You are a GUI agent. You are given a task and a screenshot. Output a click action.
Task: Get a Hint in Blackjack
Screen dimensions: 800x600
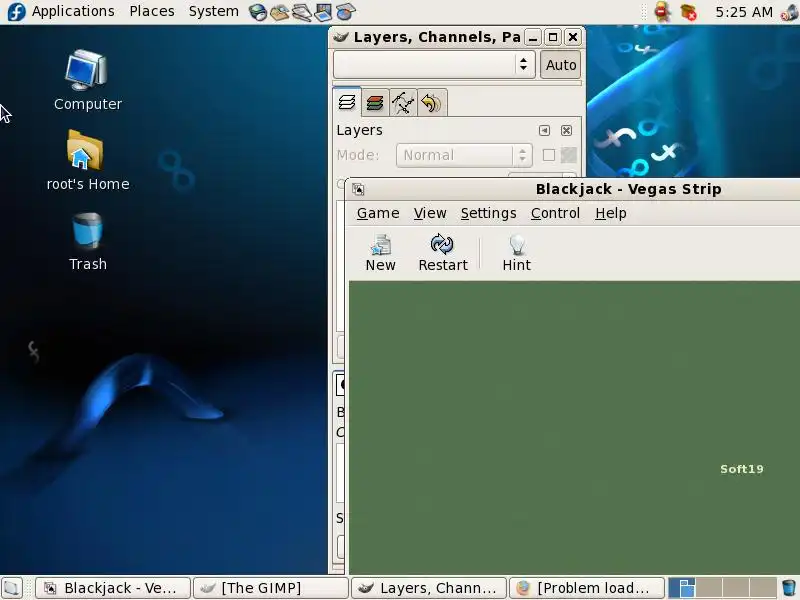(x=516, y=252)
